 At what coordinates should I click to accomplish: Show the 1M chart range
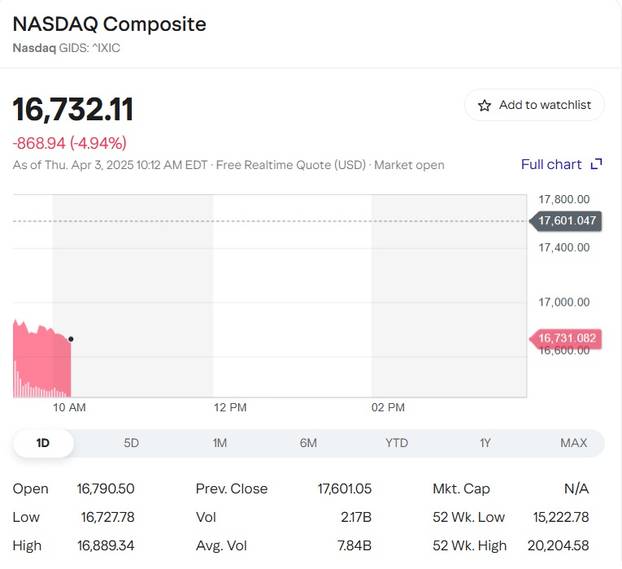tap(220, 443)
